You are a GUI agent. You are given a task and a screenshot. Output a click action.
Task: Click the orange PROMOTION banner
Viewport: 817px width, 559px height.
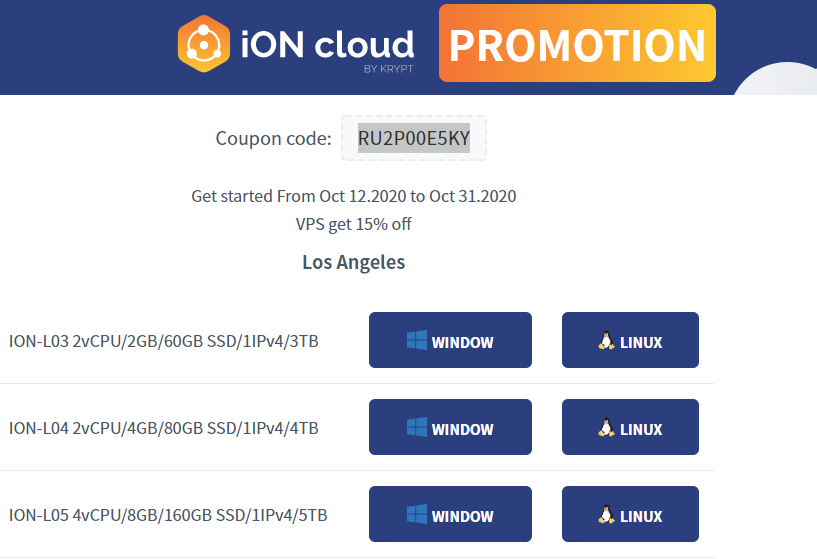coord(577,43)
